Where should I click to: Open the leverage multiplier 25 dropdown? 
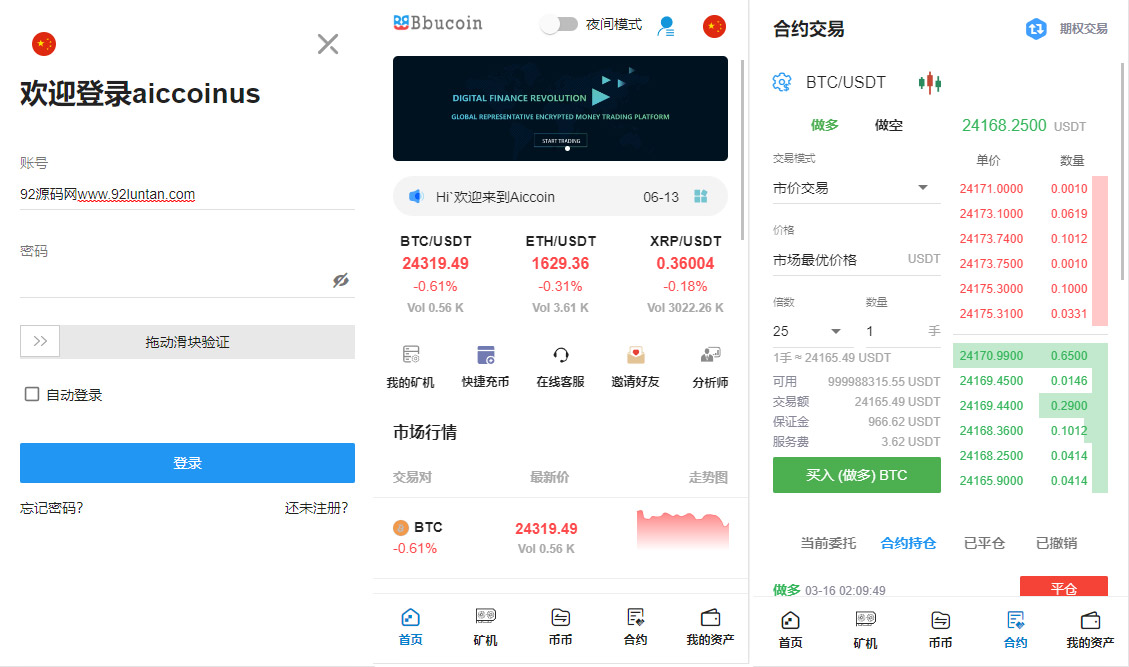836,331
